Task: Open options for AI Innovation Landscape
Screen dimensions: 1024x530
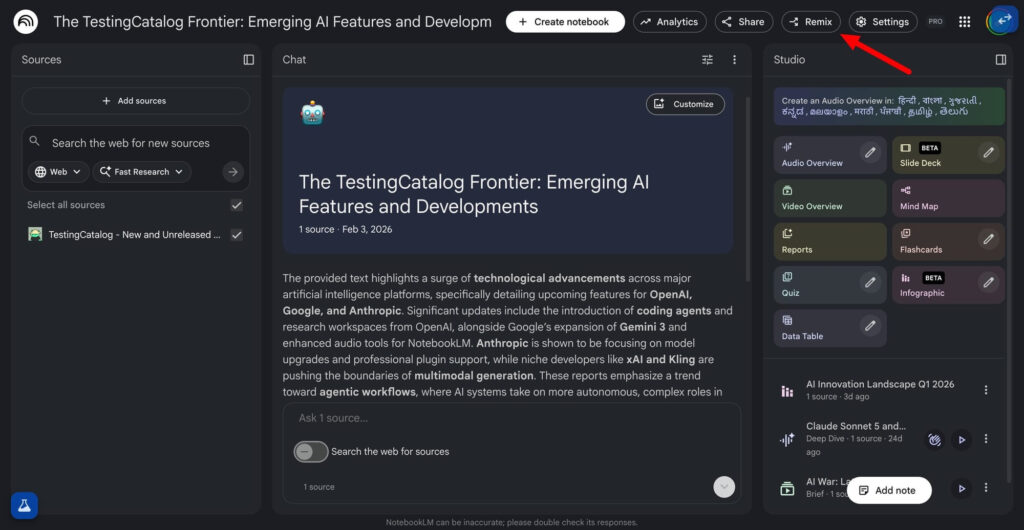Action: 986,390
